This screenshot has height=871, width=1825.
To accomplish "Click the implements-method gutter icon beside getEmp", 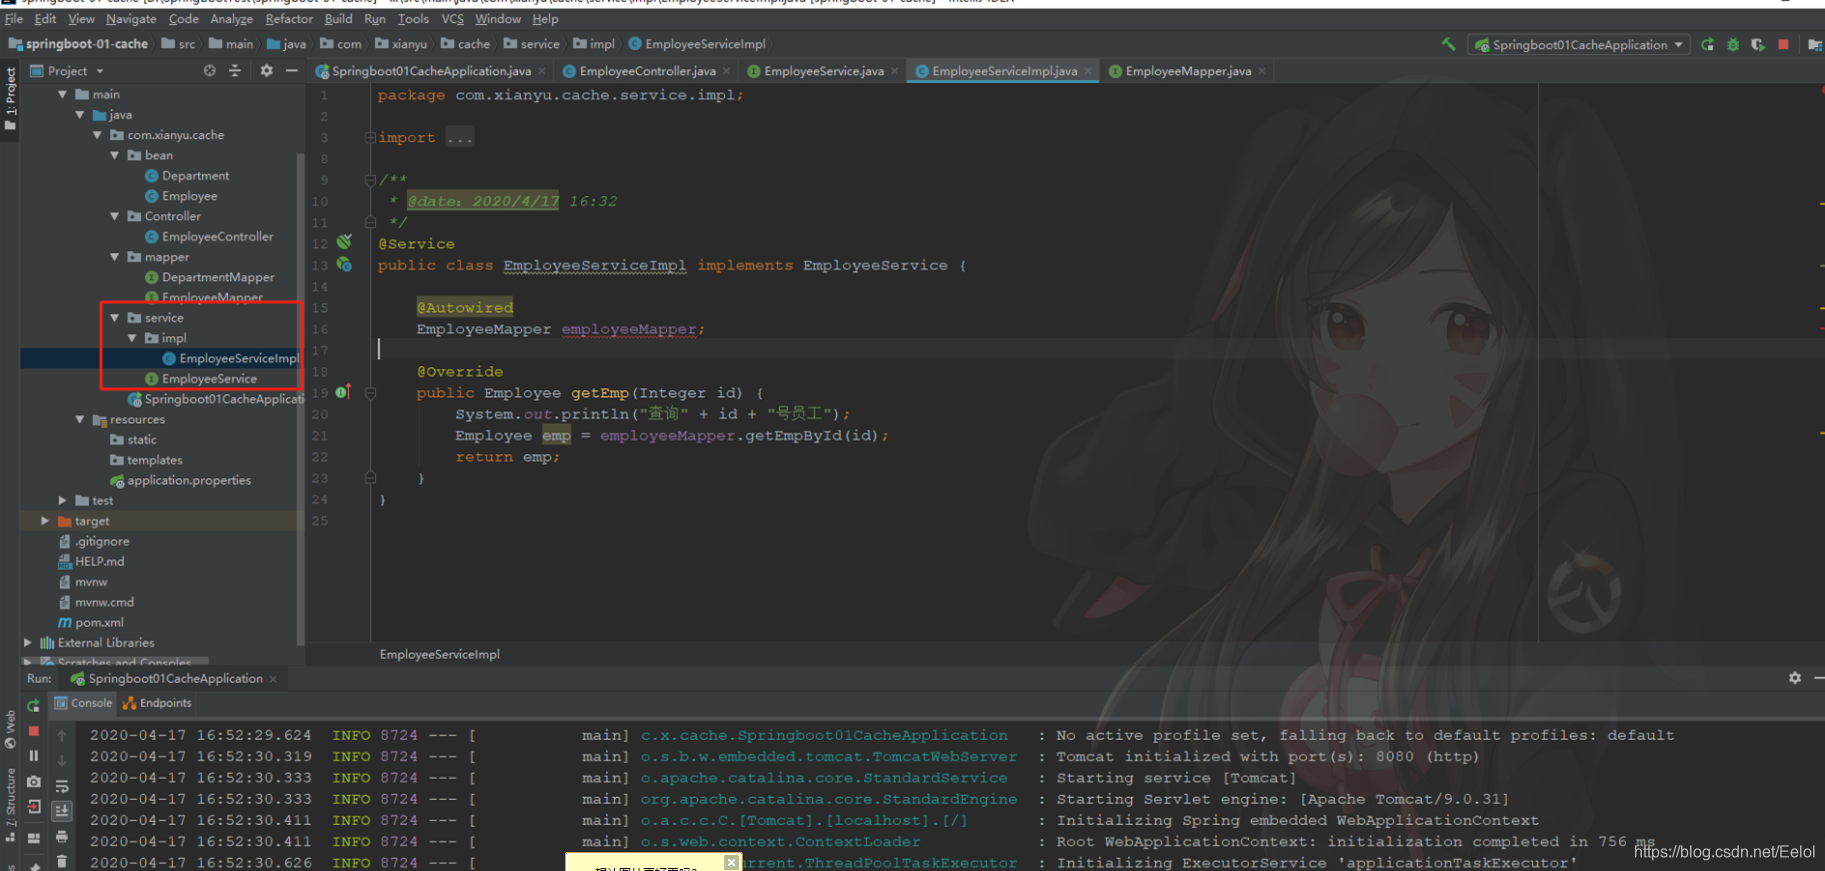I will pos(343,392).
